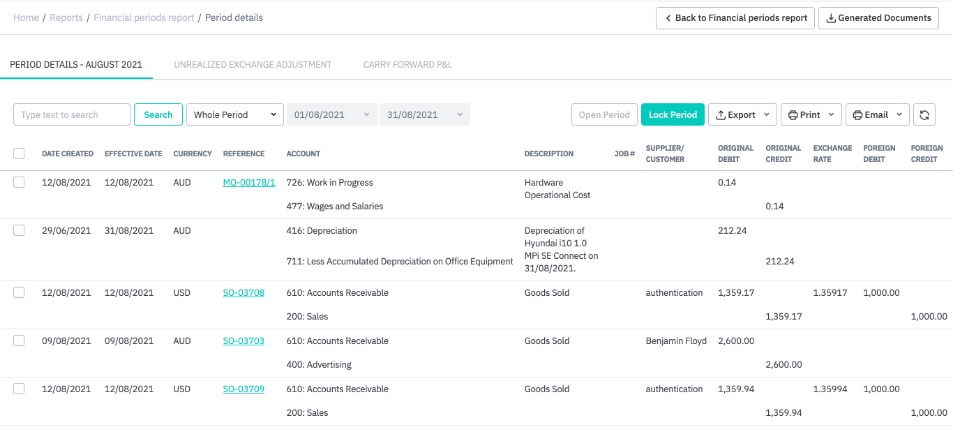Open the Whole Period selector
953x427 pixels.
pos(235,115)
